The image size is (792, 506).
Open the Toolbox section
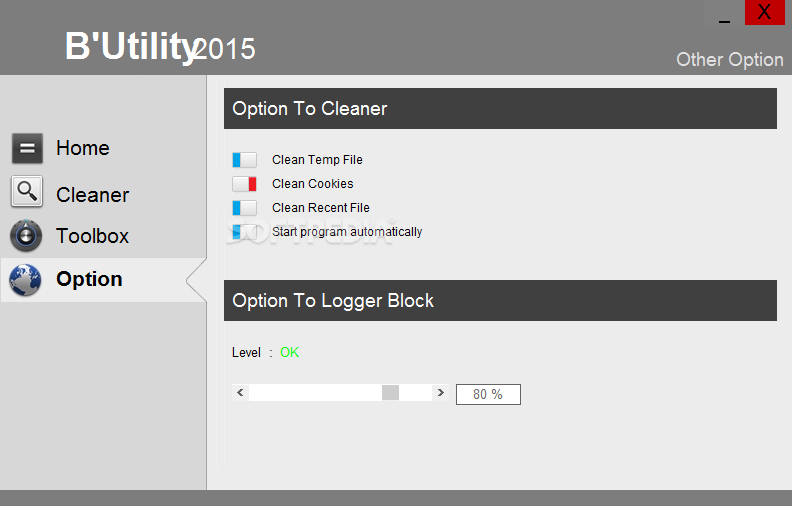click(x=92, y=236)
